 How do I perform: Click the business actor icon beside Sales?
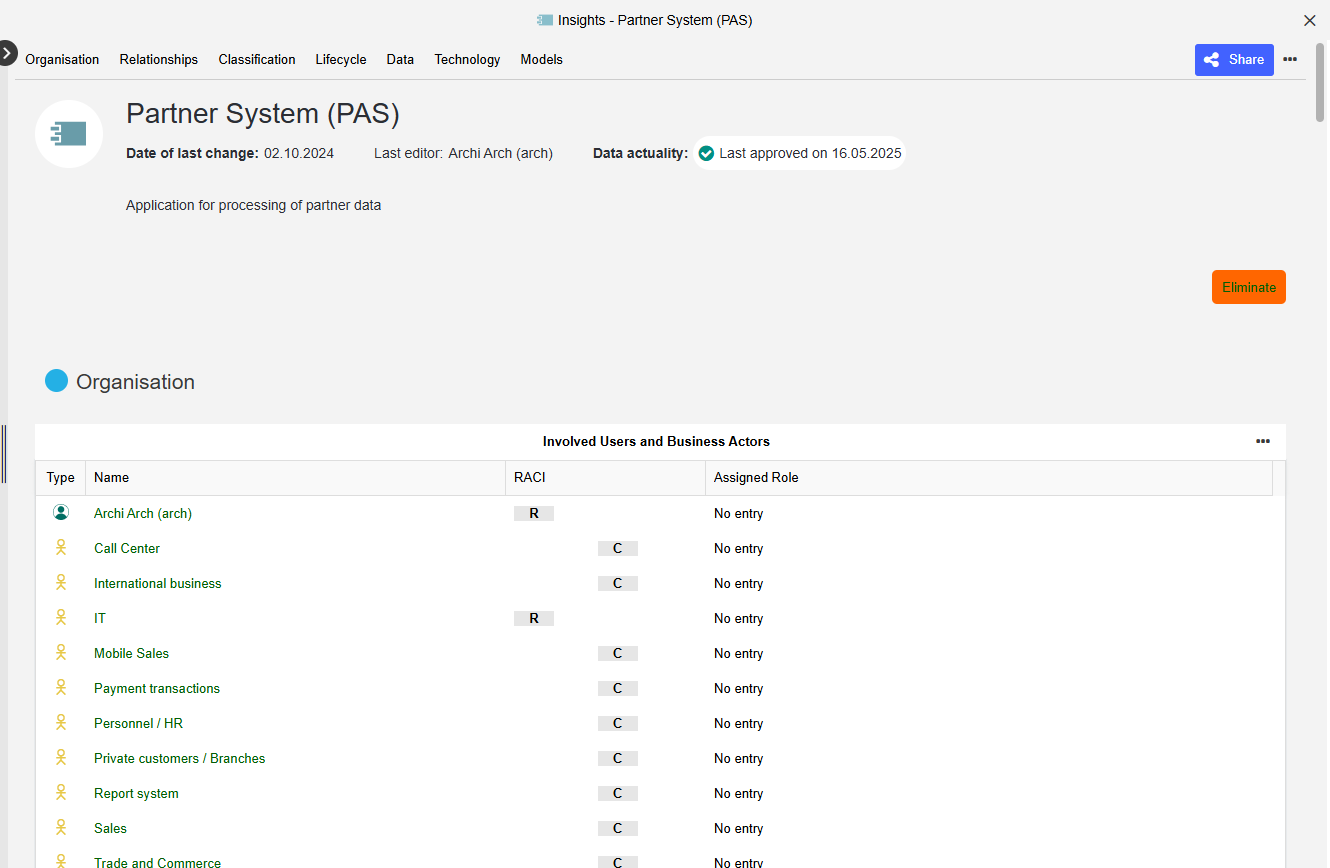(x=61, y=827)
